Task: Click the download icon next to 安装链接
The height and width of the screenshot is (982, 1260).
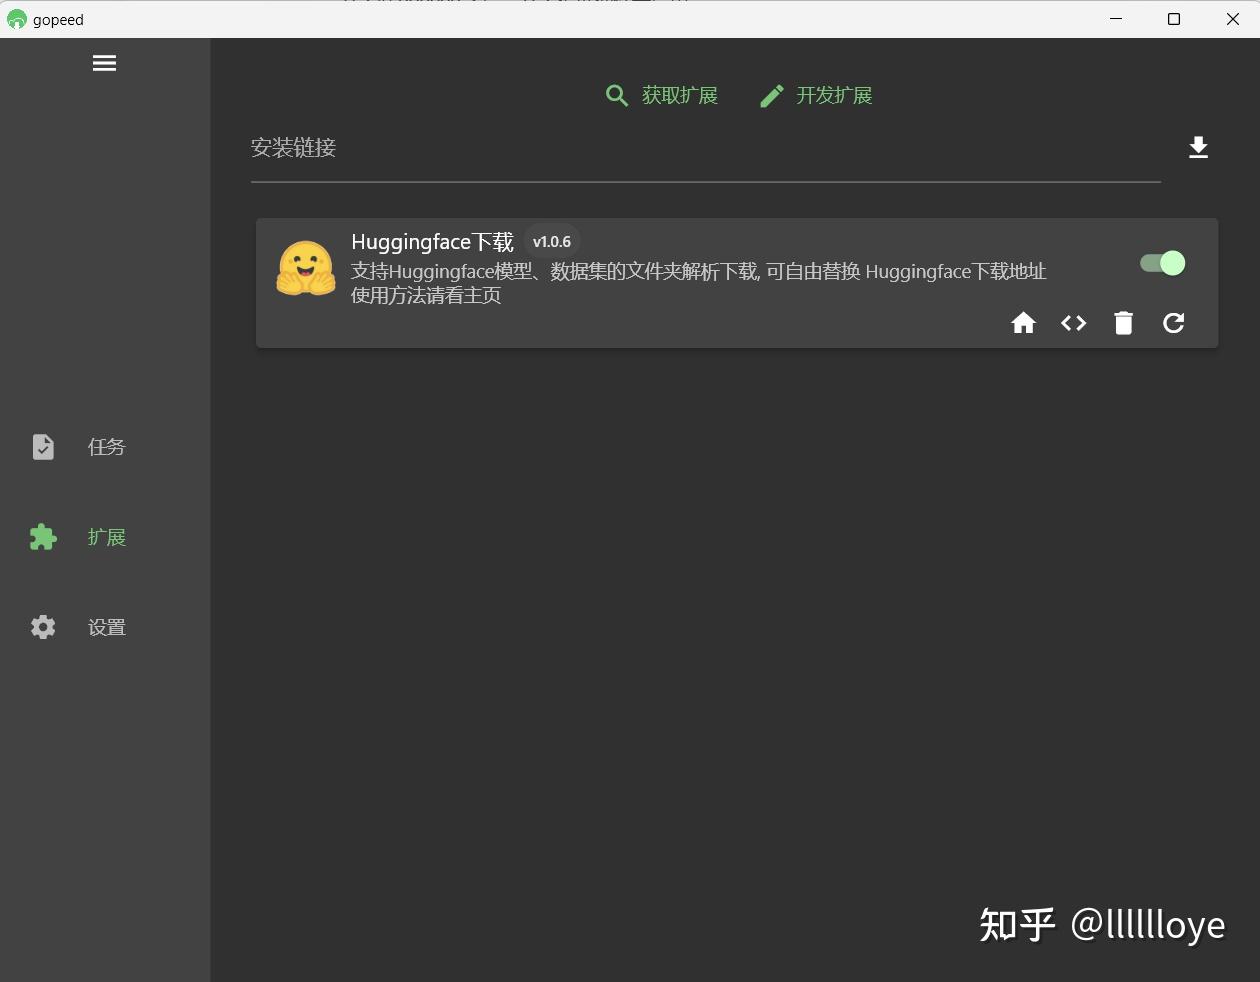Action: (x=1198, y=147)
